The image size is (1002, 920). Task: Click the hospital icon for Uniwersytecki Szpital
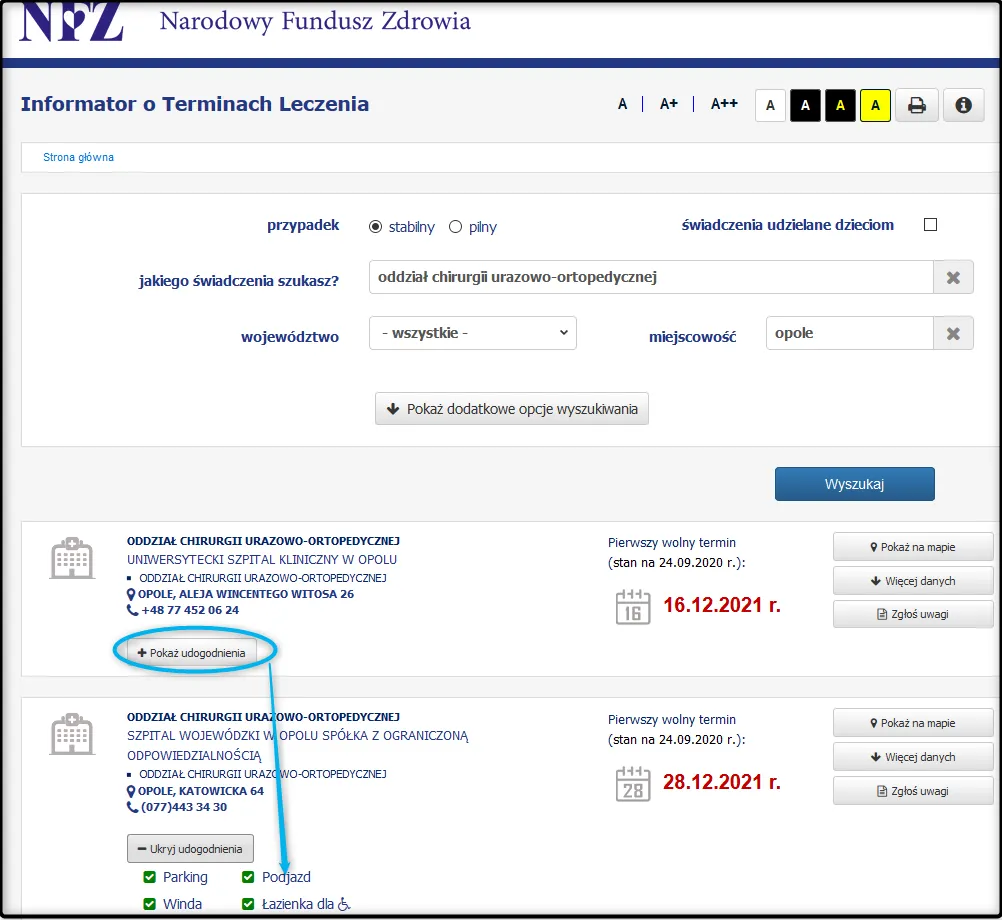click(71, 557)
